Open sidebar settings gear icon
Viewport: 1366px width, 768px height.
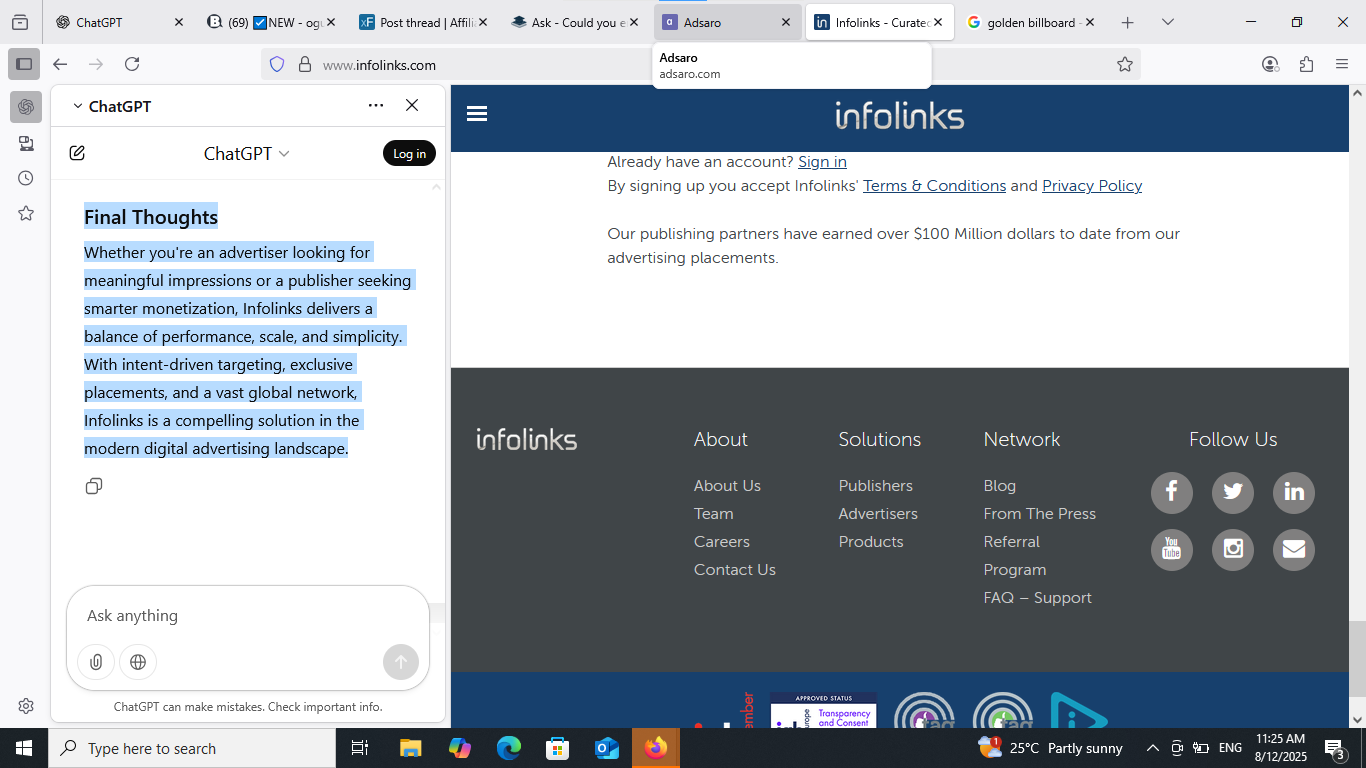click(x=26, y=706)
